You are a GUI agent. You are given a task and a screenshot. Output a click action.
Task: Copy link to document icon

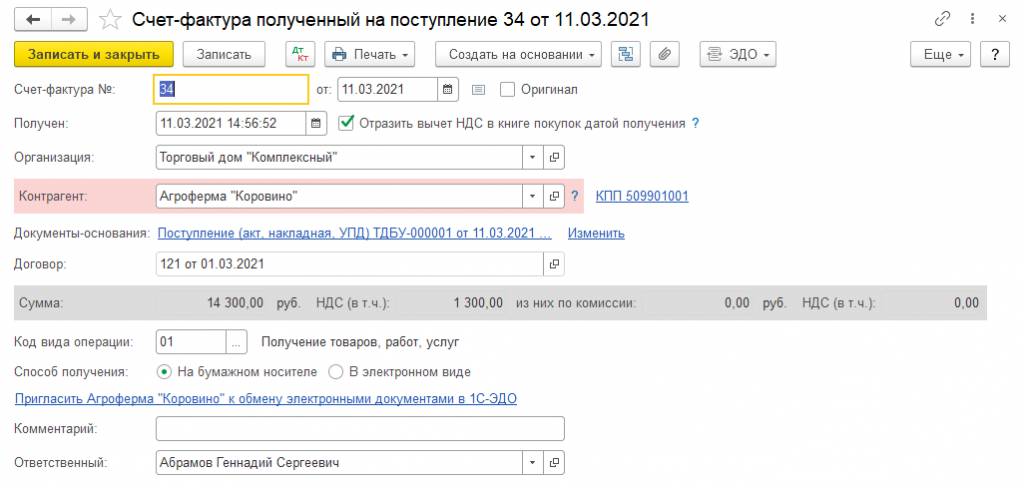942,19
